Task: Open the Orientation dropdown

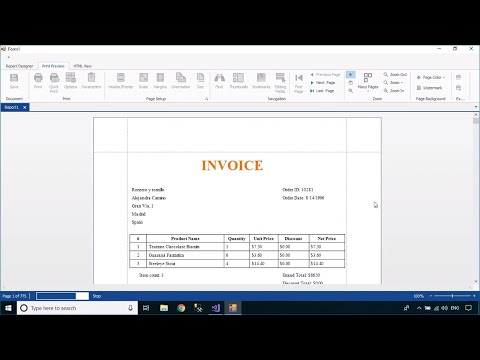Action: click(x=181, y=81)
